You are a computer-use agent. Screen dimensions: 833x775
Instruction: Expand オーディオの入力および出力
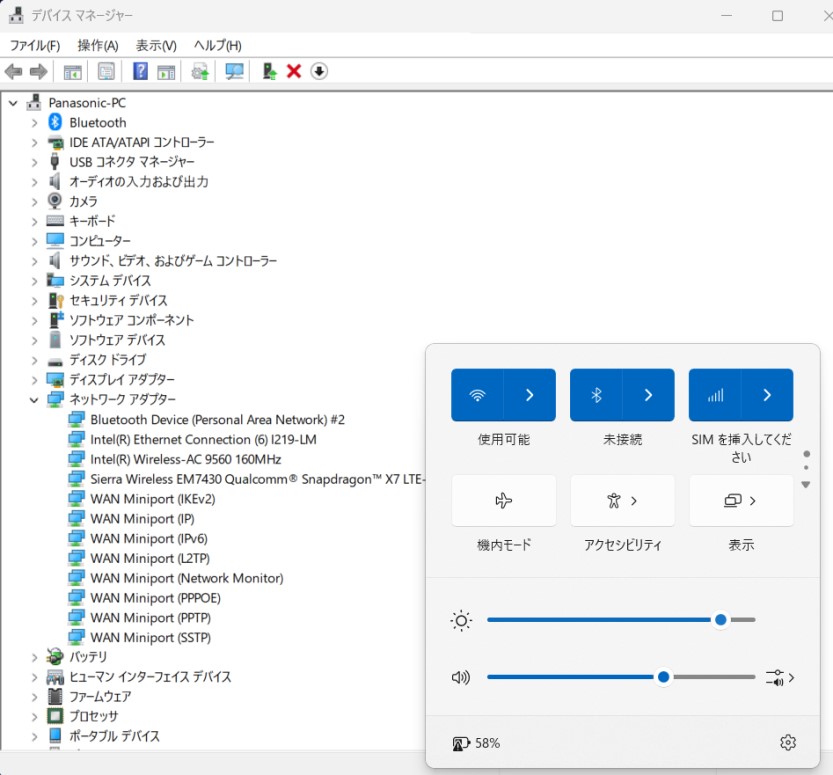pyautogui.click(x=35, y=182)
